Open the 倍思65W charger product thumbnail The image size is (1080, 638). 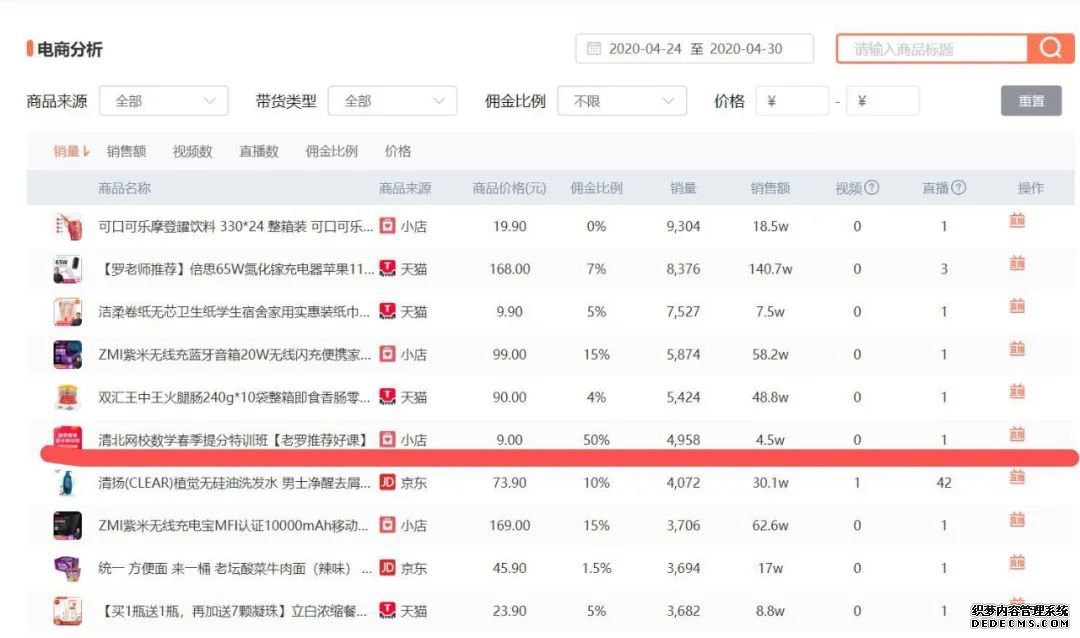(x=68, y=269)
